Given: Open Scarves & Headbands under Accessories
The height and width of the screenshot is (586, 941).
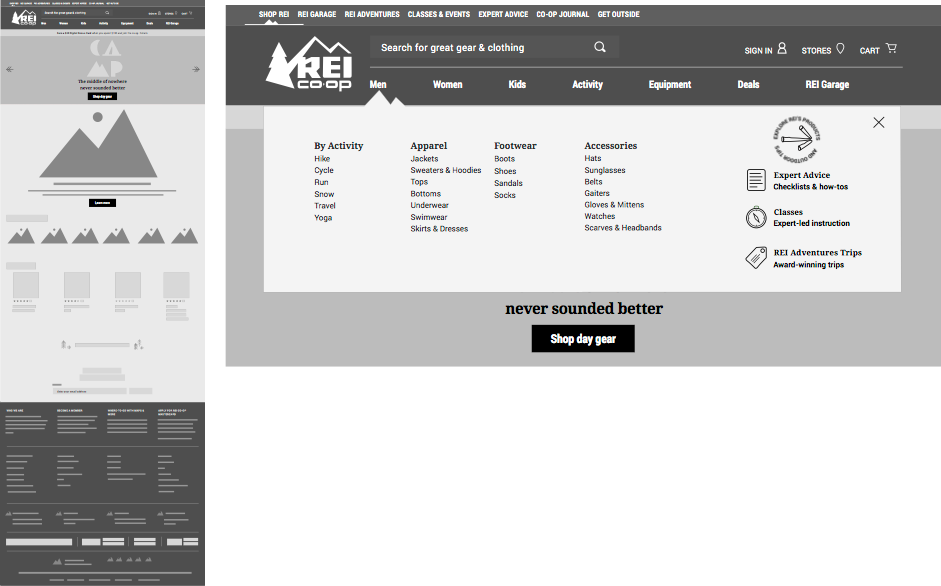Looking at the screenshot, I should 623,228.
